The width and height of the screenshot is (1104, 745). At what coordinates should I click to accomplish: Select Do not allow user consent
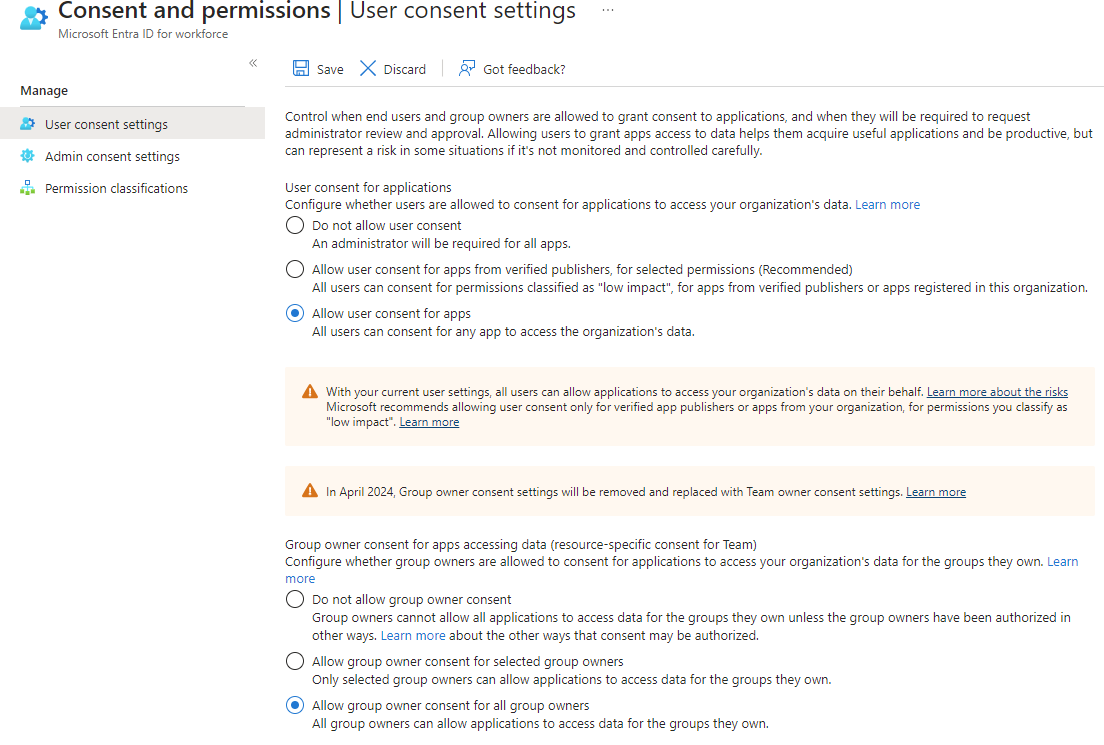click(x=295, y=225)
